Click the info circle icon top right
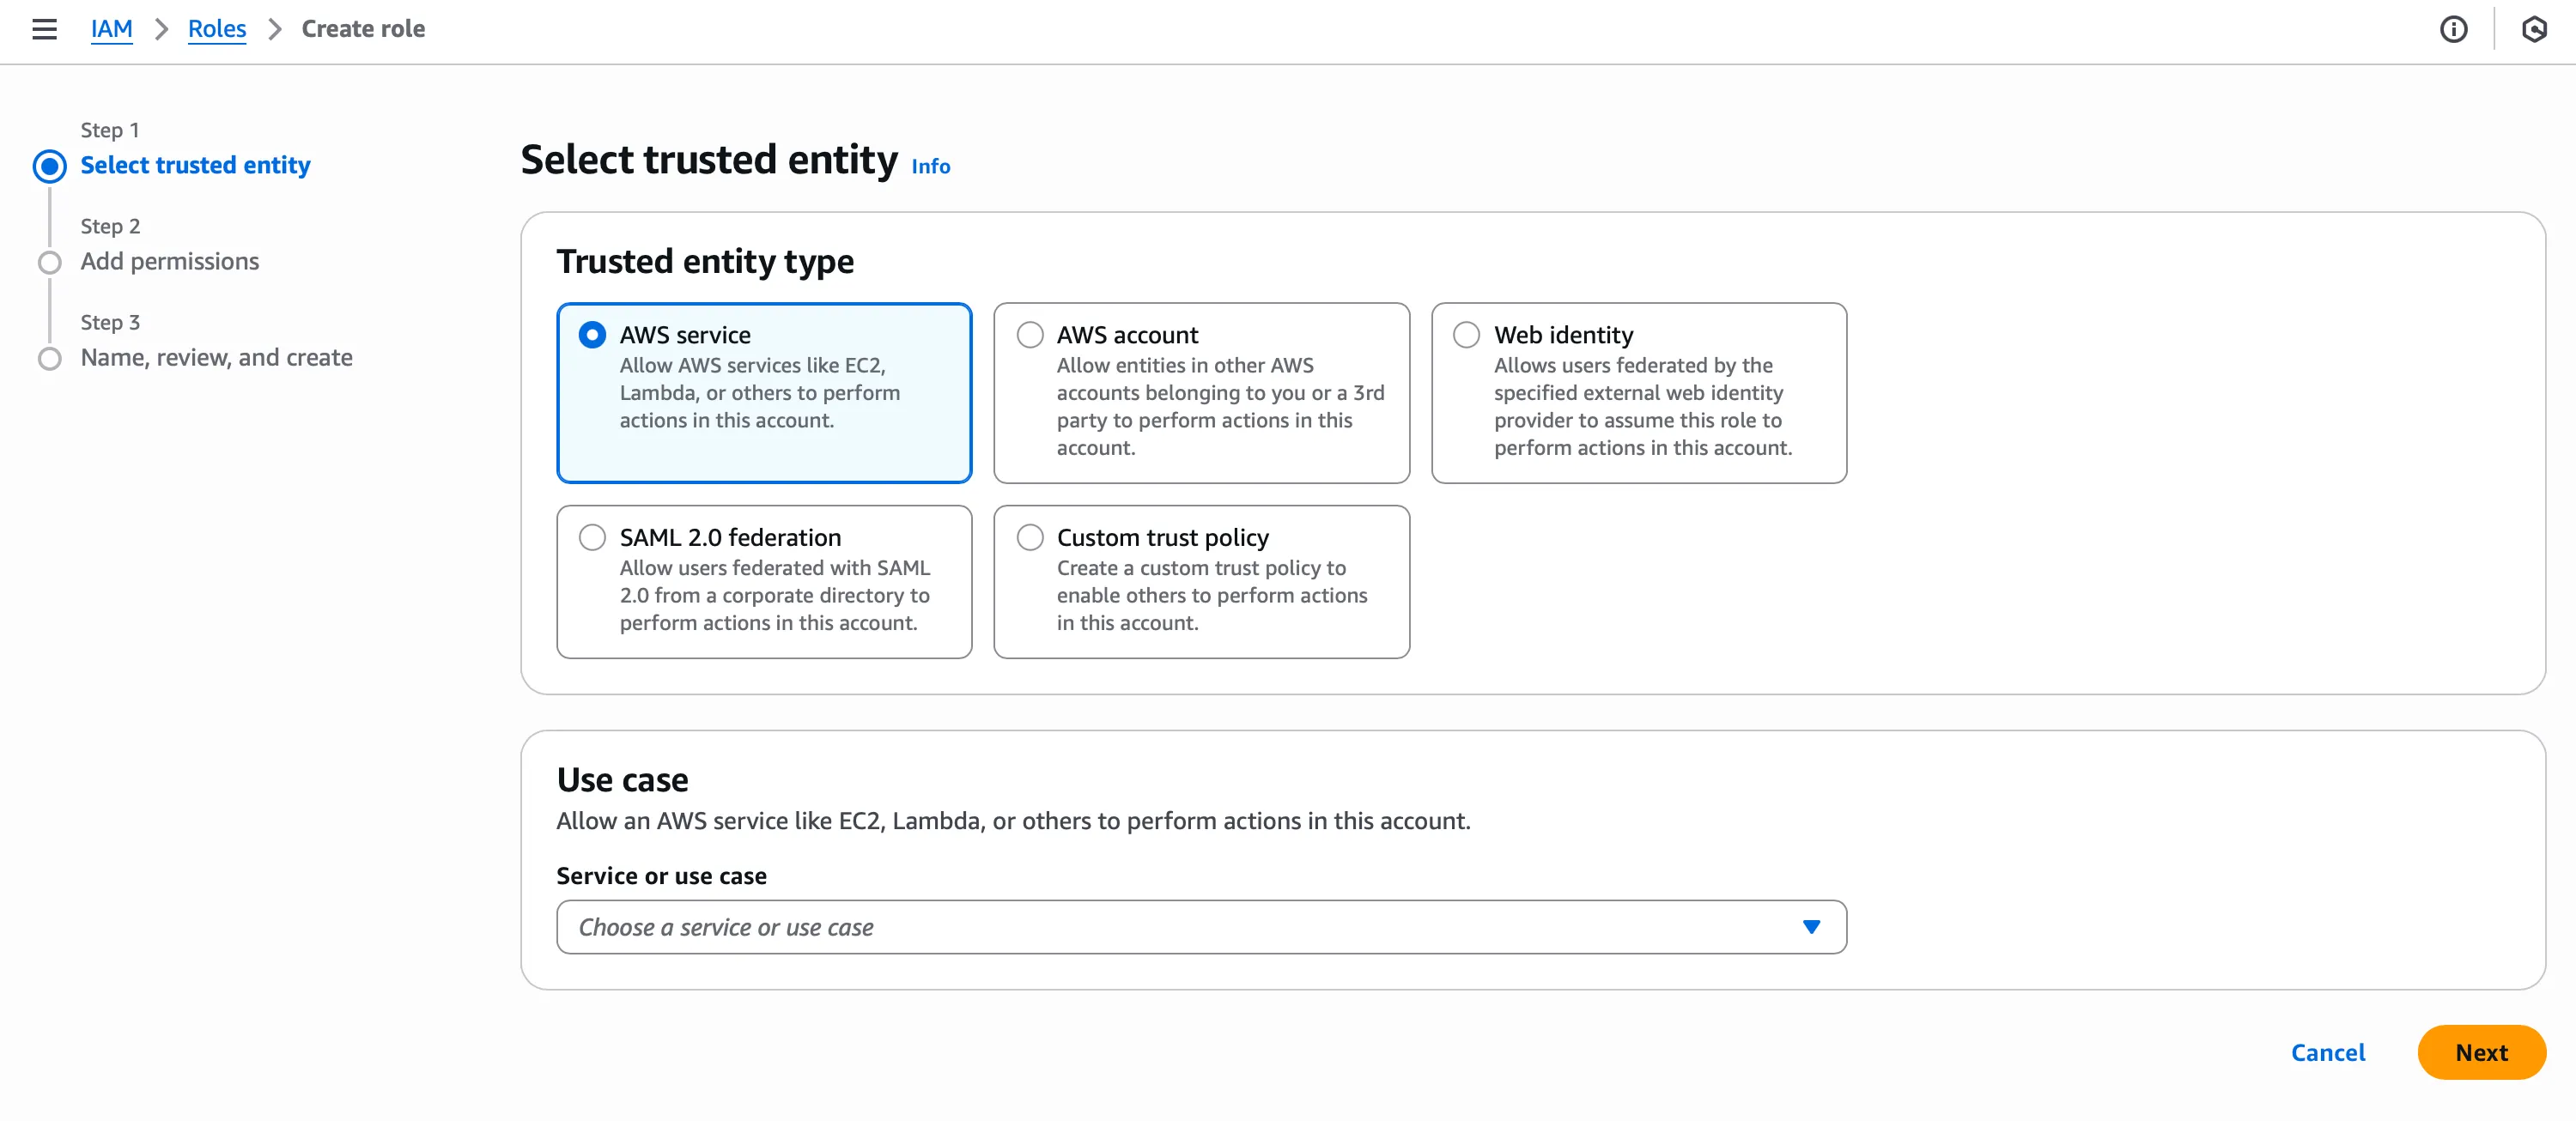The width and height of the screenshot is (2576, 1121). click(2453, 29)
